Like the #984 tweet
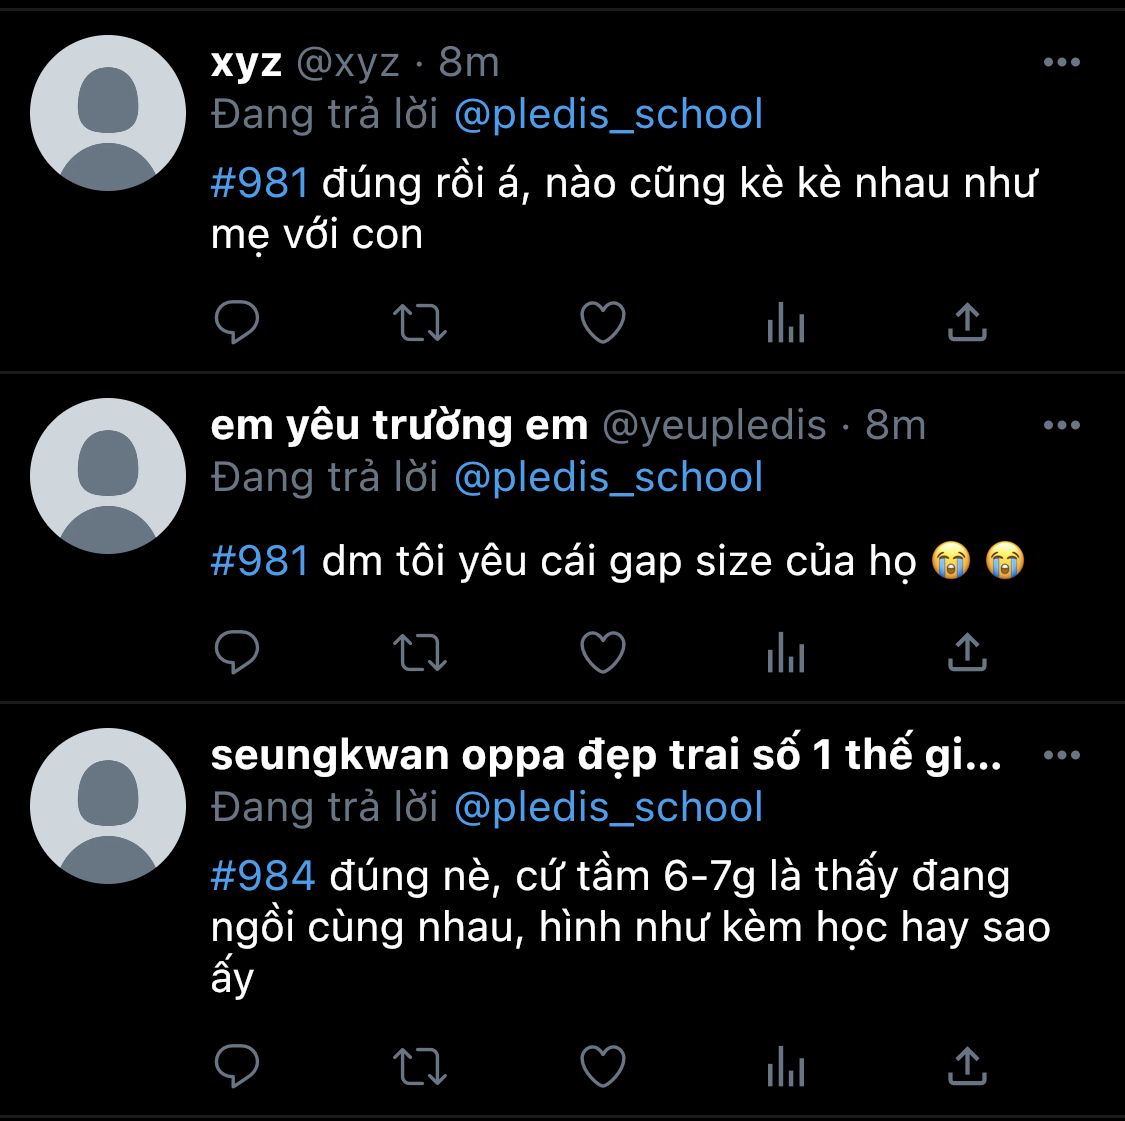This screenshot has height=1121, width=1125. tap(603, 1066)
